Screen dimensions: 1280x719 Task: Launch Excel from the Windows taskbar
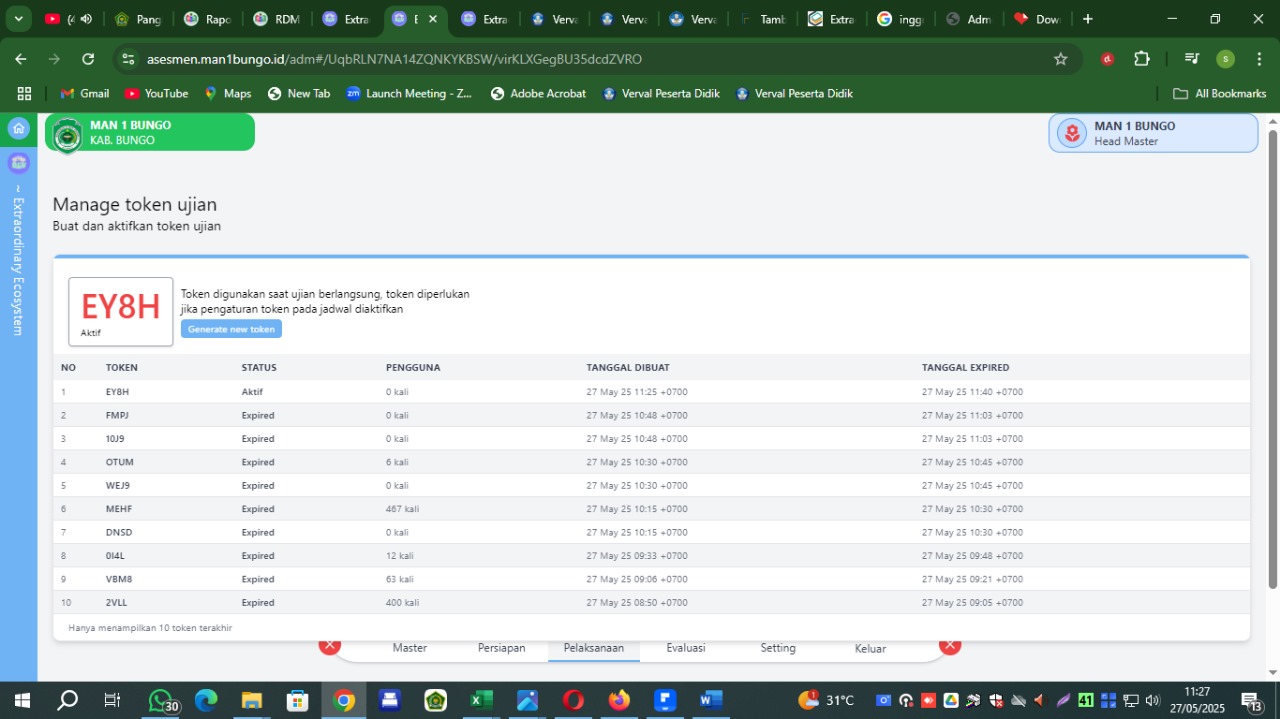click(481, 700)
